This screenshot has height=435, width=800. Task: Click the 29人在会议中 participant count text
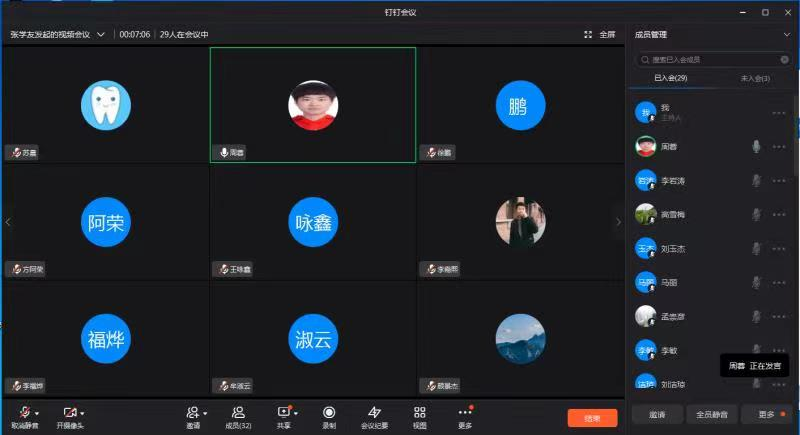tap(184, 35)
